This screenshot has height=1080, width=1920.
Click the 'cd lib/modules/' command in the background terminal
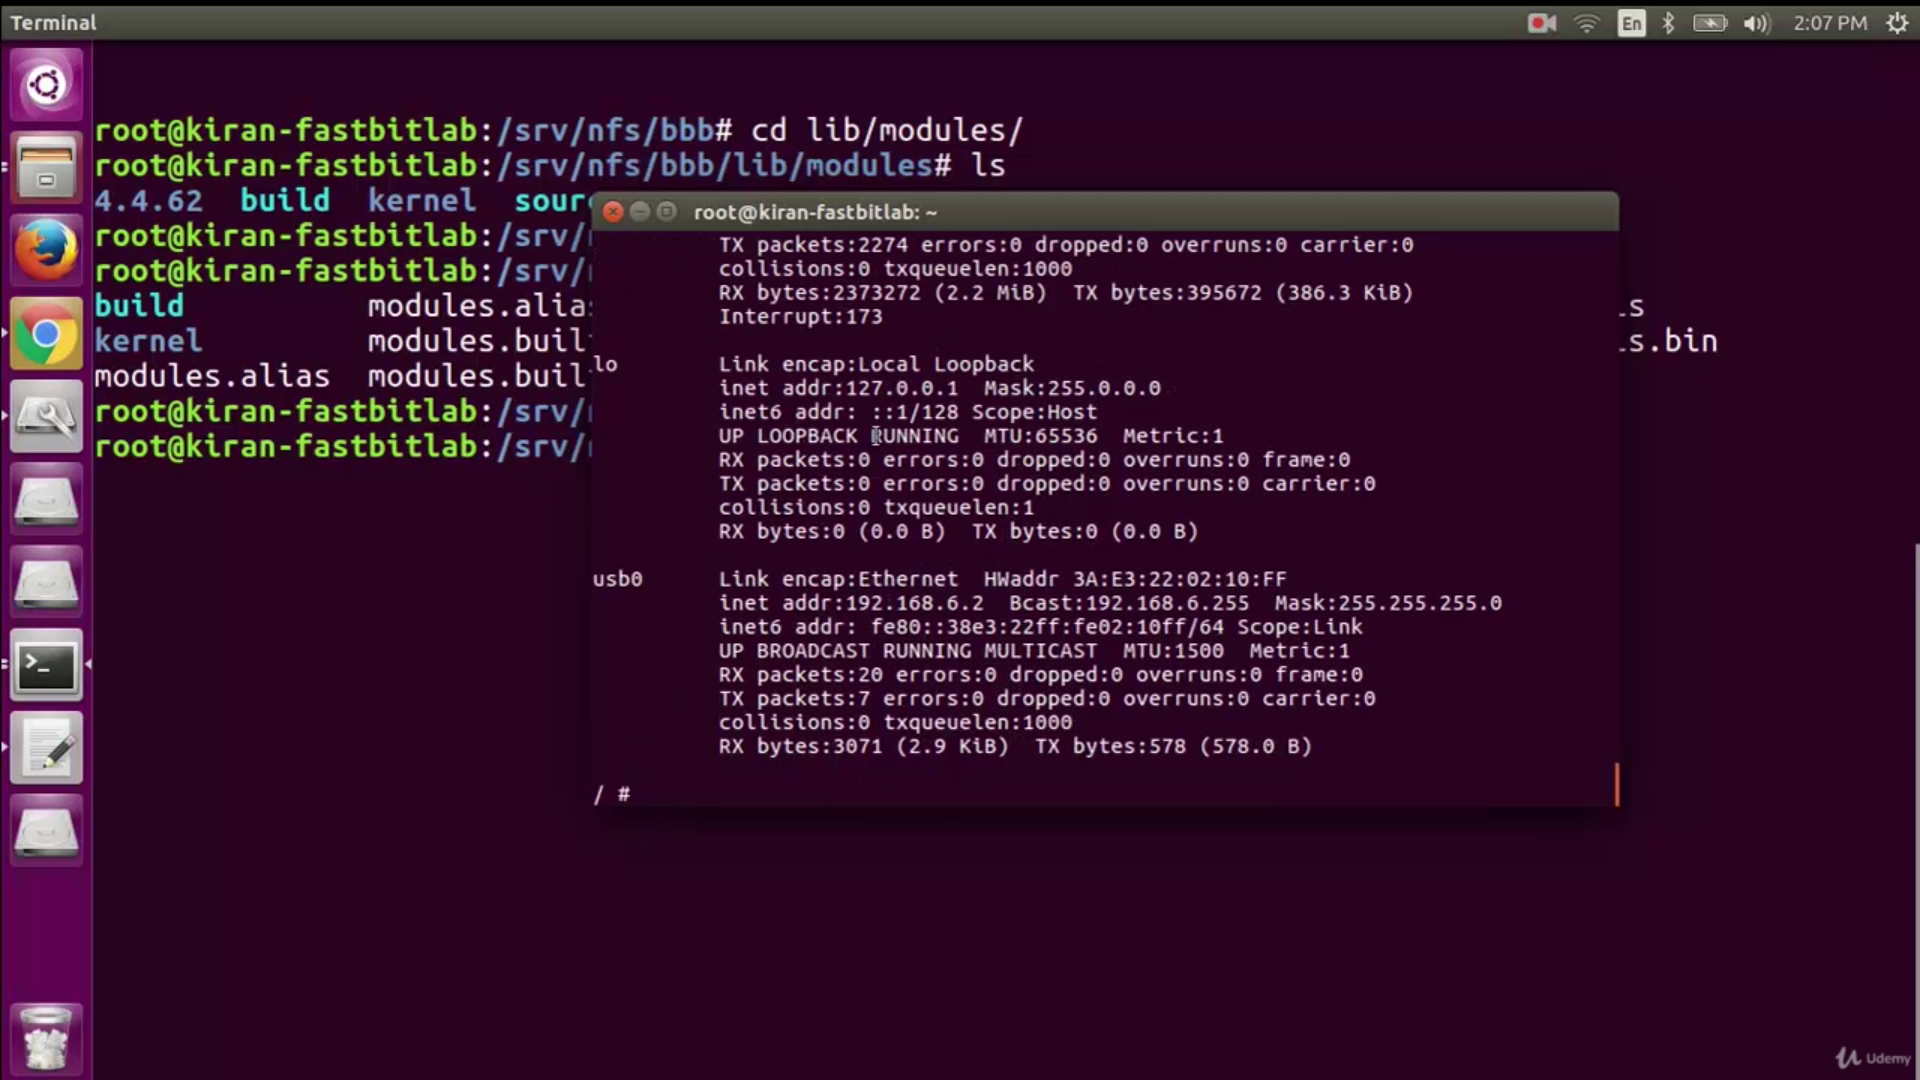[x=887, y=130]
